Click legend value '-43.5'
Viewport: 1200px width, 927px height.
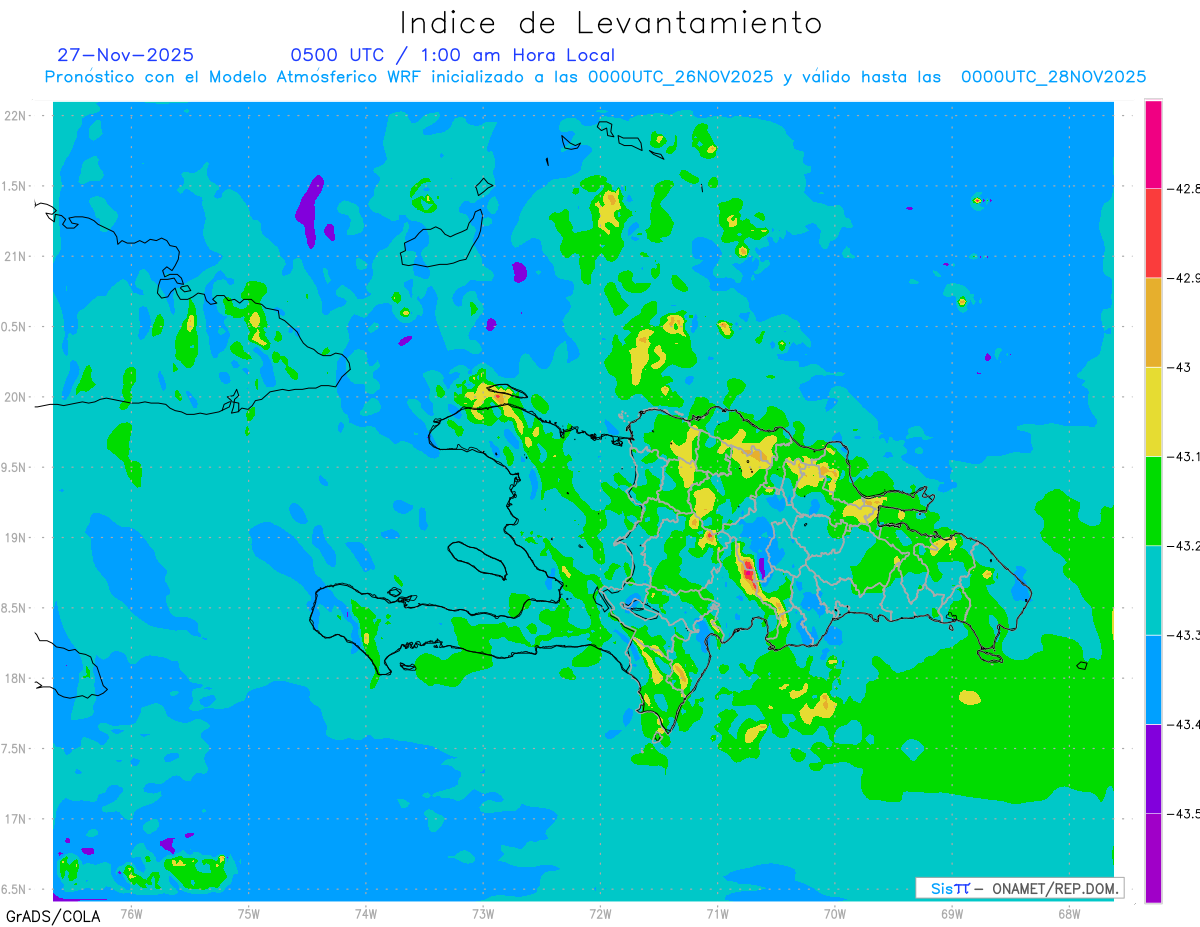pyautogui.click(x=1183, y=813)
